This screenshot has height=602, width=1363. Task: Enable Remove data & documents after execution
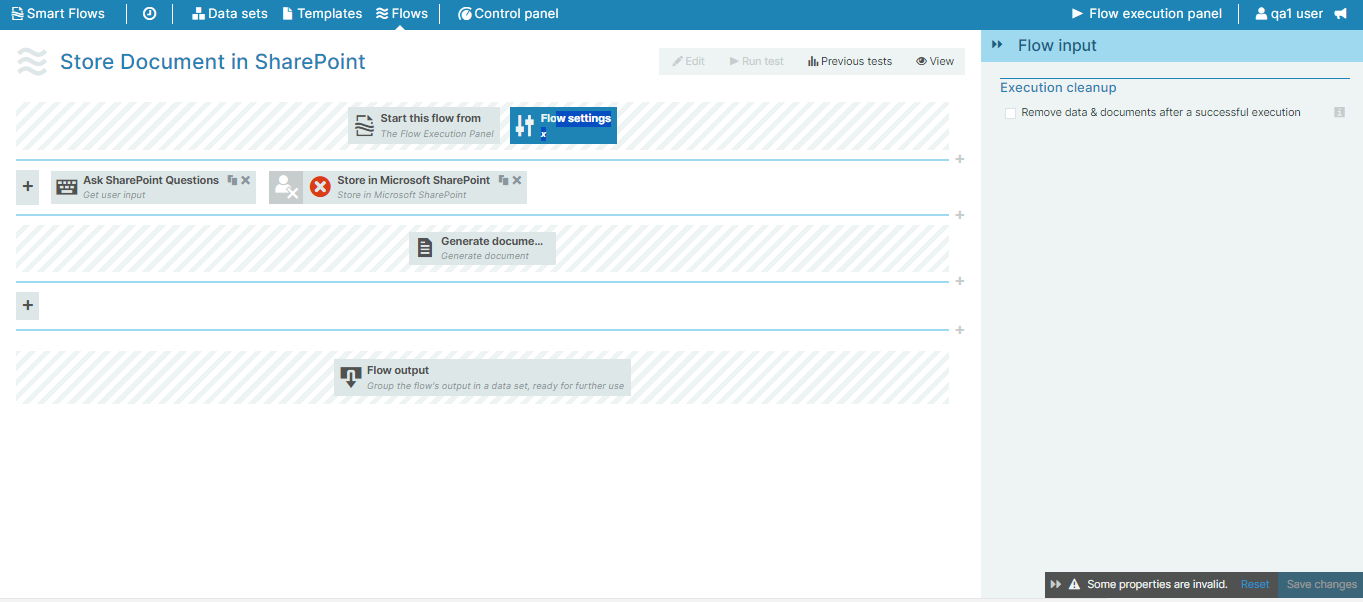coord(1010,113)
